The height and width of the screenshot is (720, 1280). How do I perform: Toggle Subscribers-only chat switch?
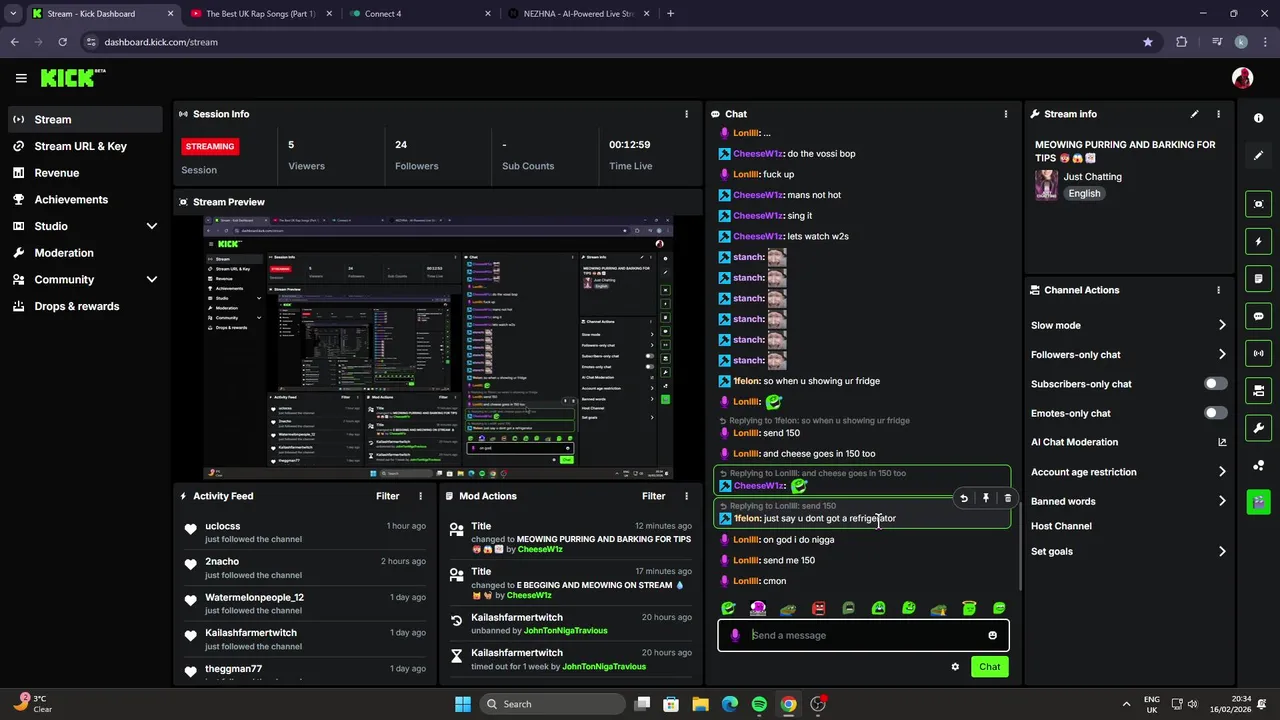[1216, 384]
